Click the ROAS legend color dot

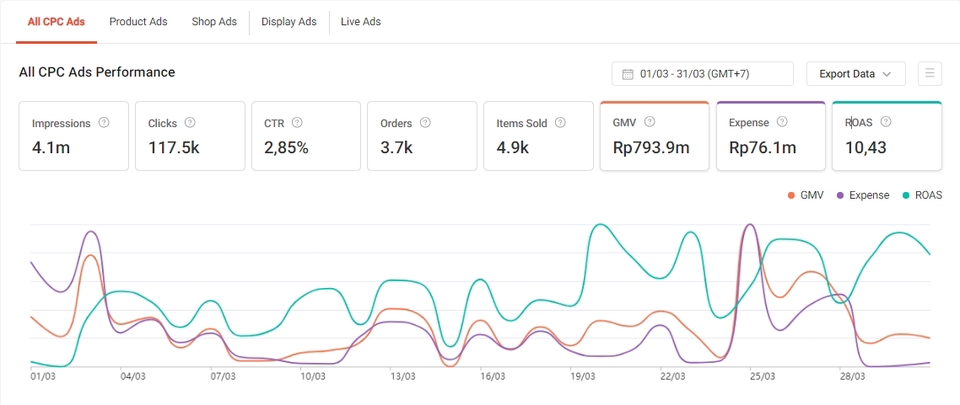[x=907, y=196]
